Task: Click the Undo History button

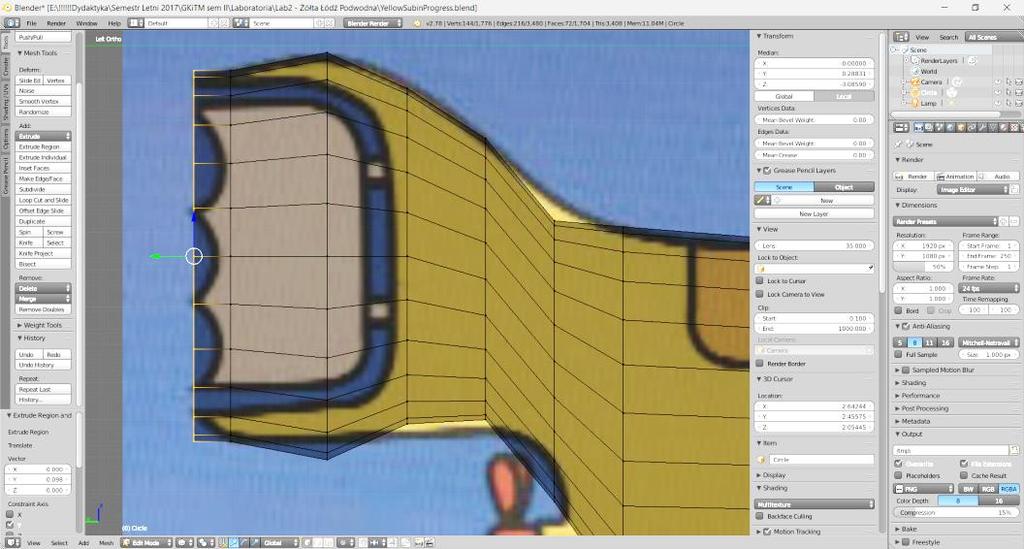Action: click(x=43, y=365)
